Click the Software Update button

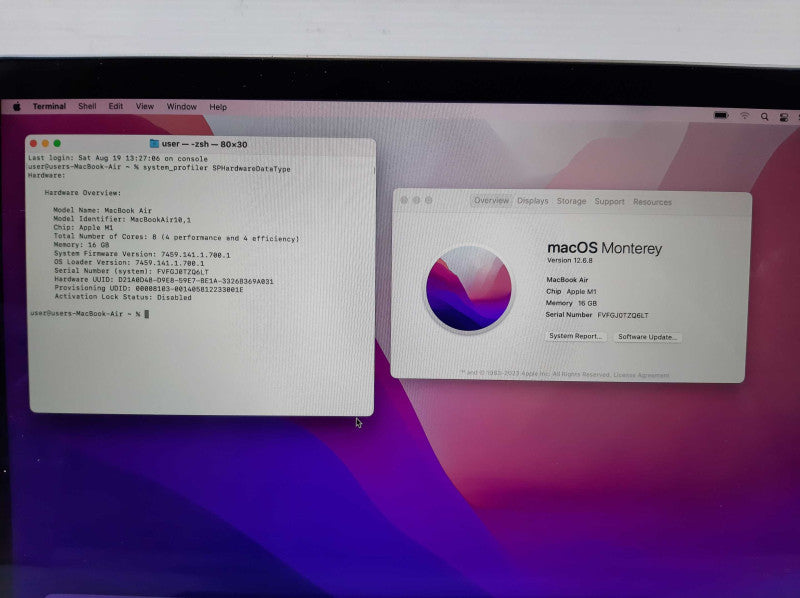coord(647,337)
